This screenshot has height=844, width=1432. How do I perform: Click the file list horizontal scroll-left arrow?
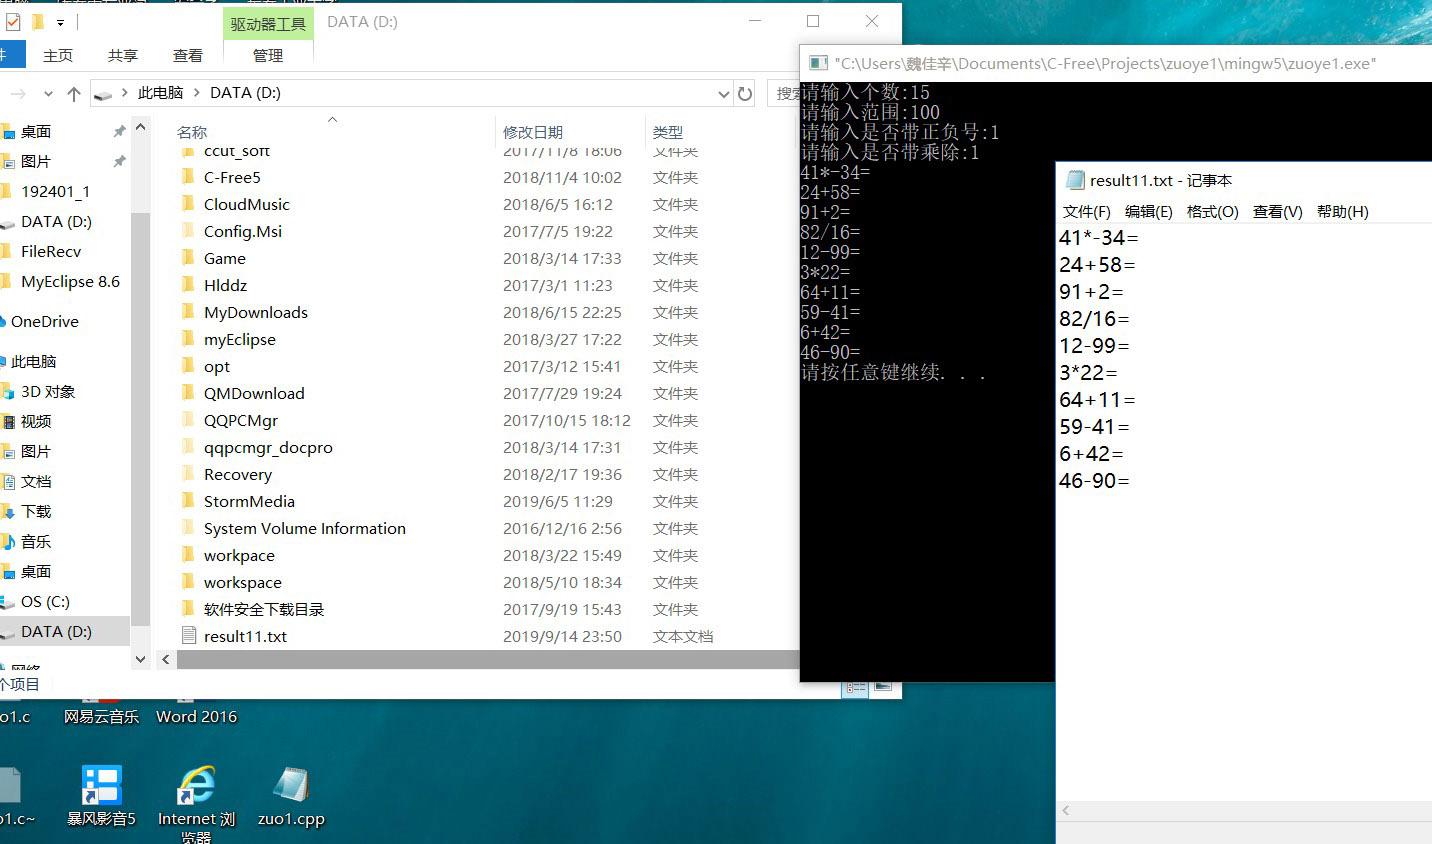coord(166,659)
